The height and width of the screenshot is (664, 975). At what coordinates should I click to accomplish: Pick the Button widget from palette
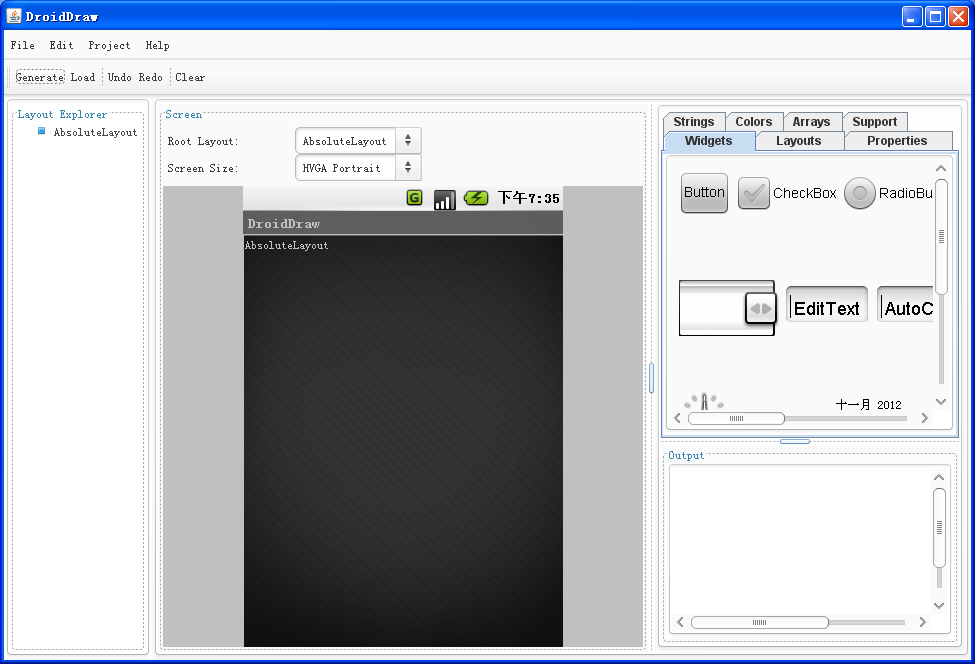pos(704,193)
